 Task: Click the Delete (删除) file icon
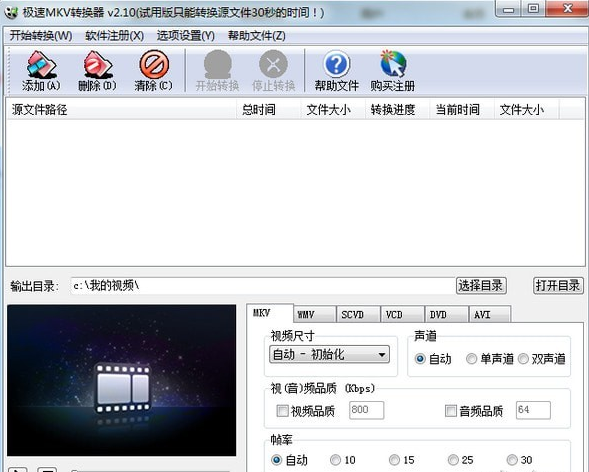click(97, 71)
